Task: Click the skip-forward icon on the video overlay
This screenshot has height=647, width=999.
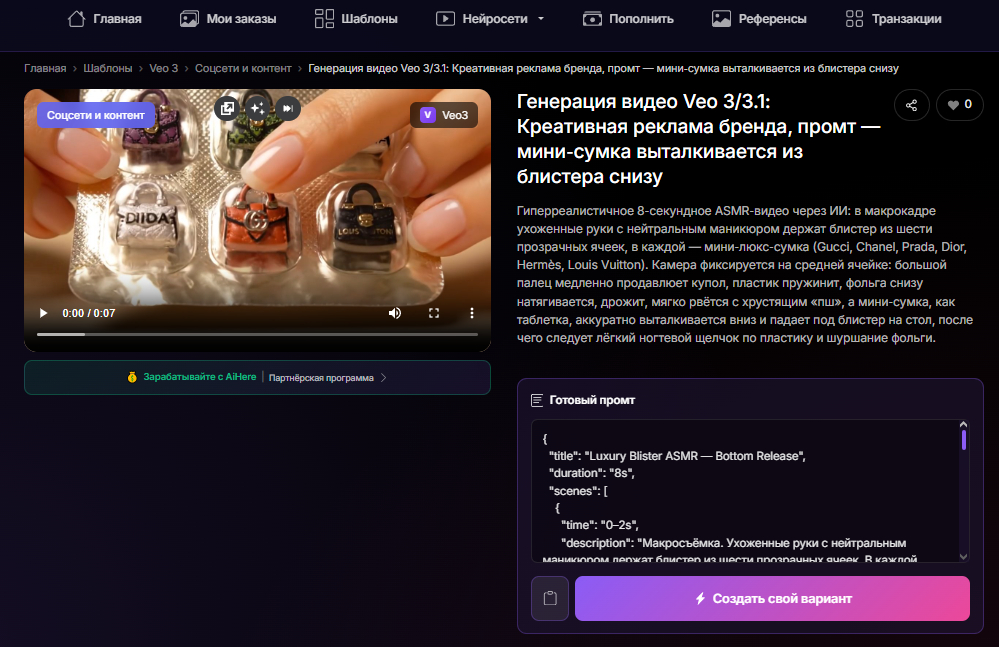Action: click(289, 109)
